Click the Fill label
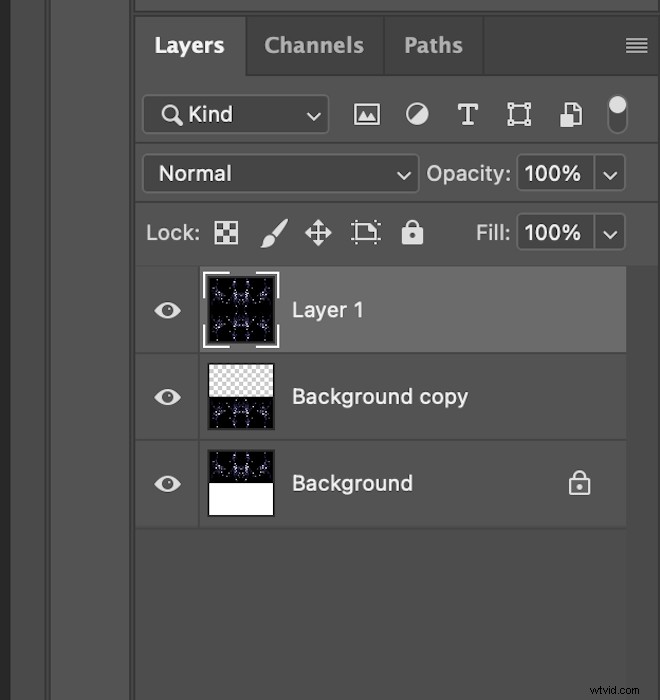Image resolution: width=660 pixels, height=700 pixels. click(x=493, y=233)
